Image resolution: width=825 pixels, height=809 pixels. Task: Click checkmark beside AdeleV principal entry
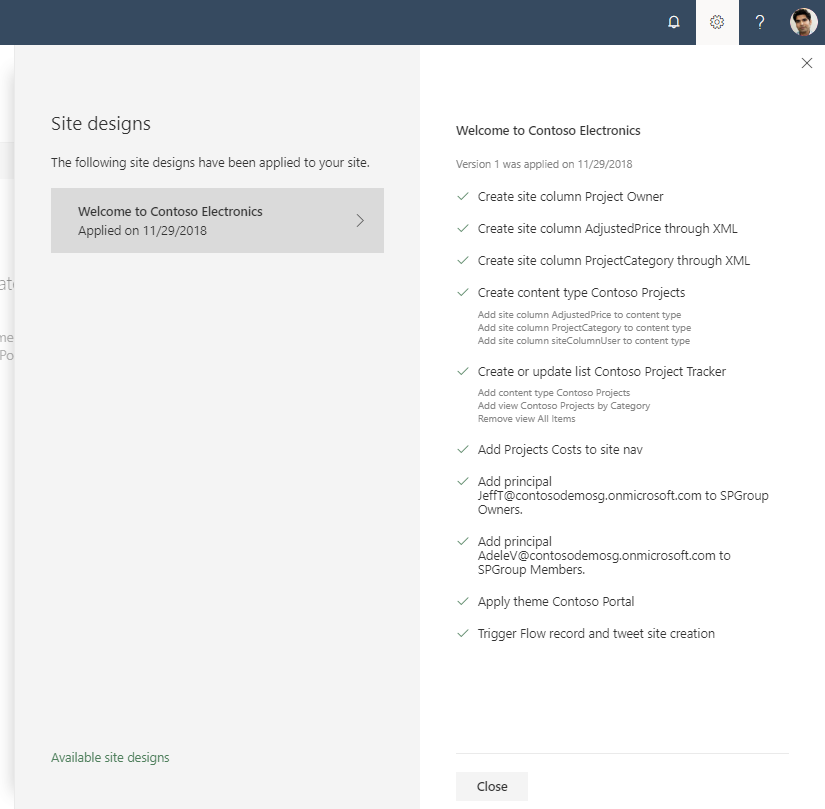point(463,542)
